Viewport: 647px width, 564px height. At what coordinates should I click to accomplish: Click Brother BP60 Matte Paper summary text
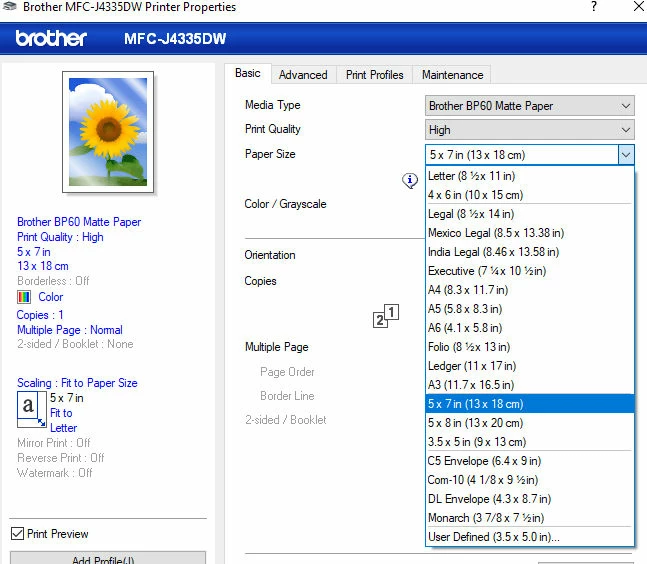coord(79,222)
